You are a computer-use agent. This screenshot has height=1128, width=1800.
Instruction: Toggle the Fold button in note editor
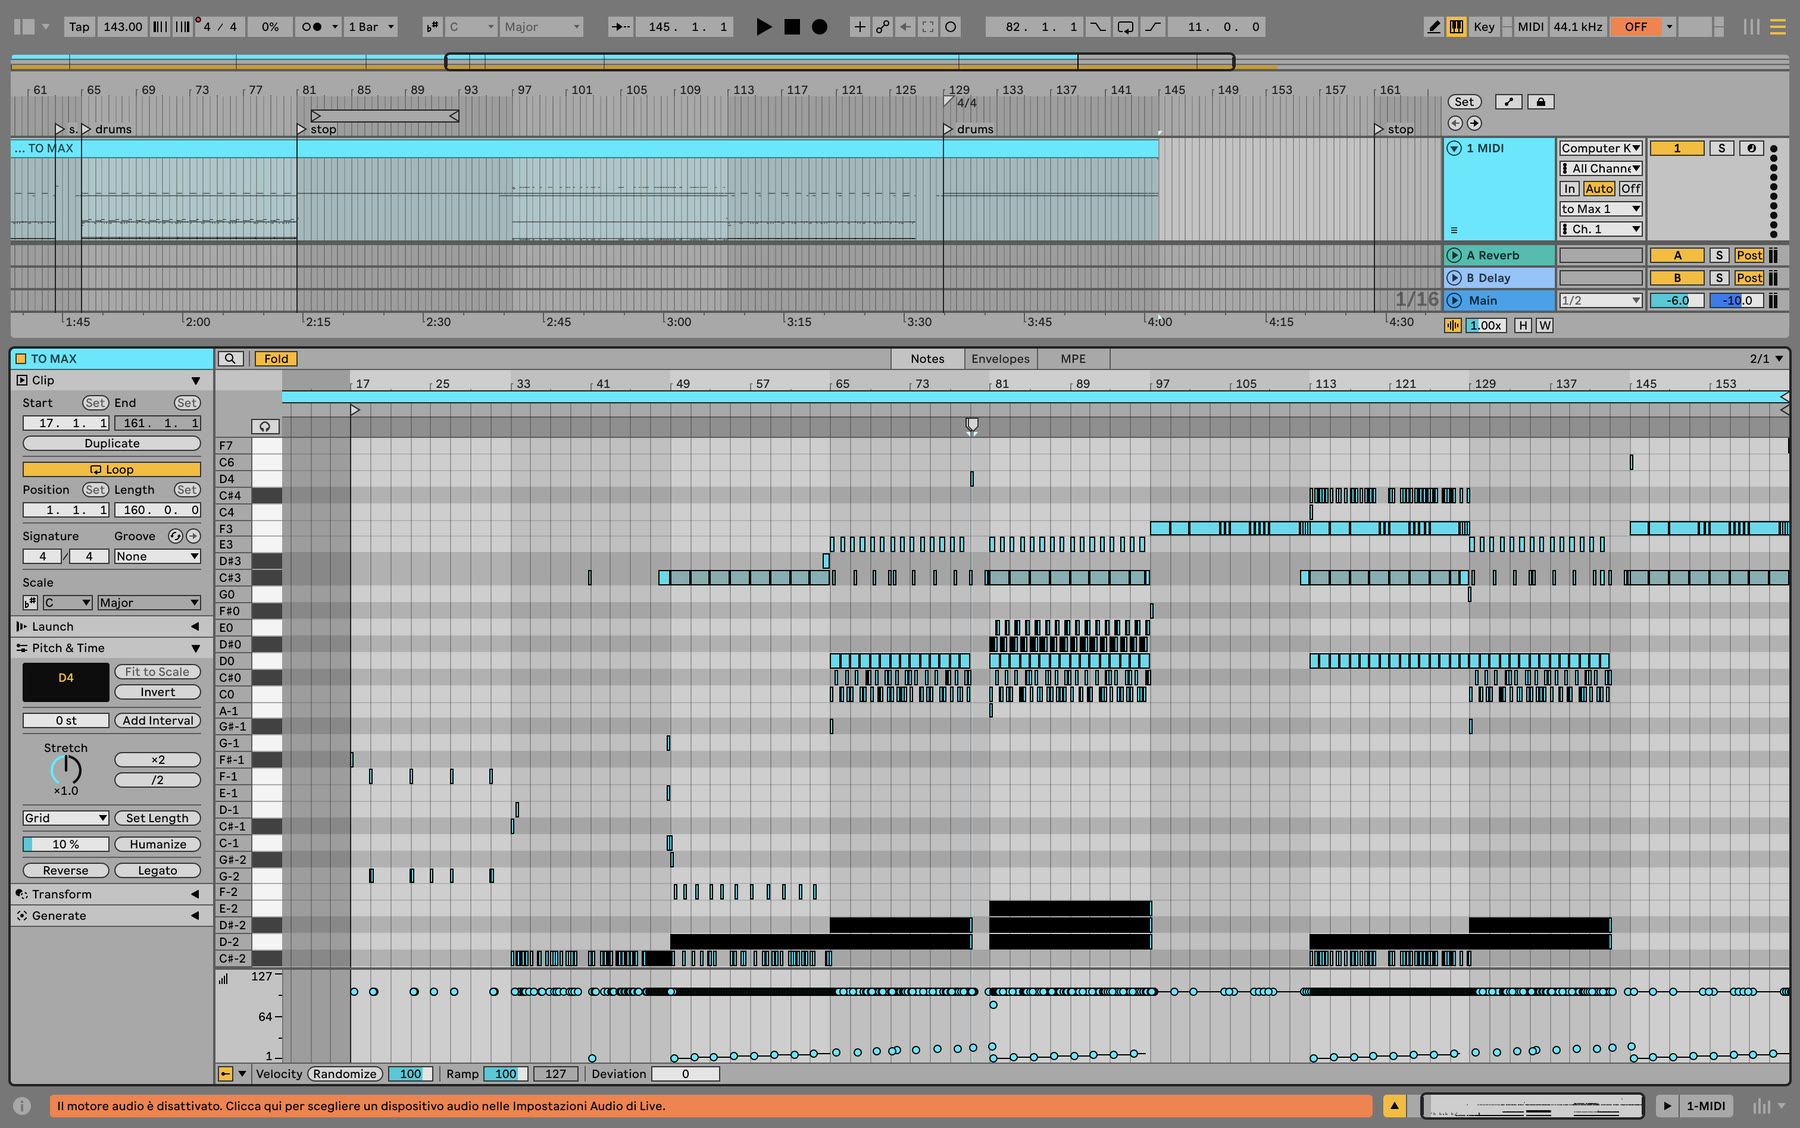point(276,358)
